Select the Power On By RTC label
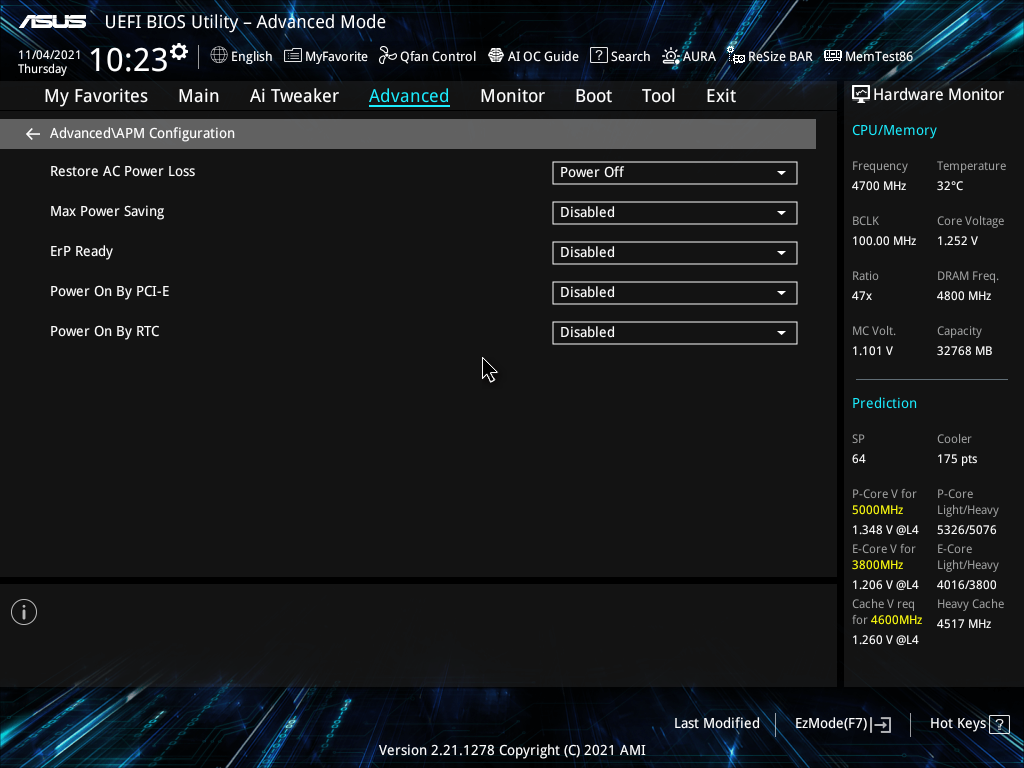 tap(104, 331)
